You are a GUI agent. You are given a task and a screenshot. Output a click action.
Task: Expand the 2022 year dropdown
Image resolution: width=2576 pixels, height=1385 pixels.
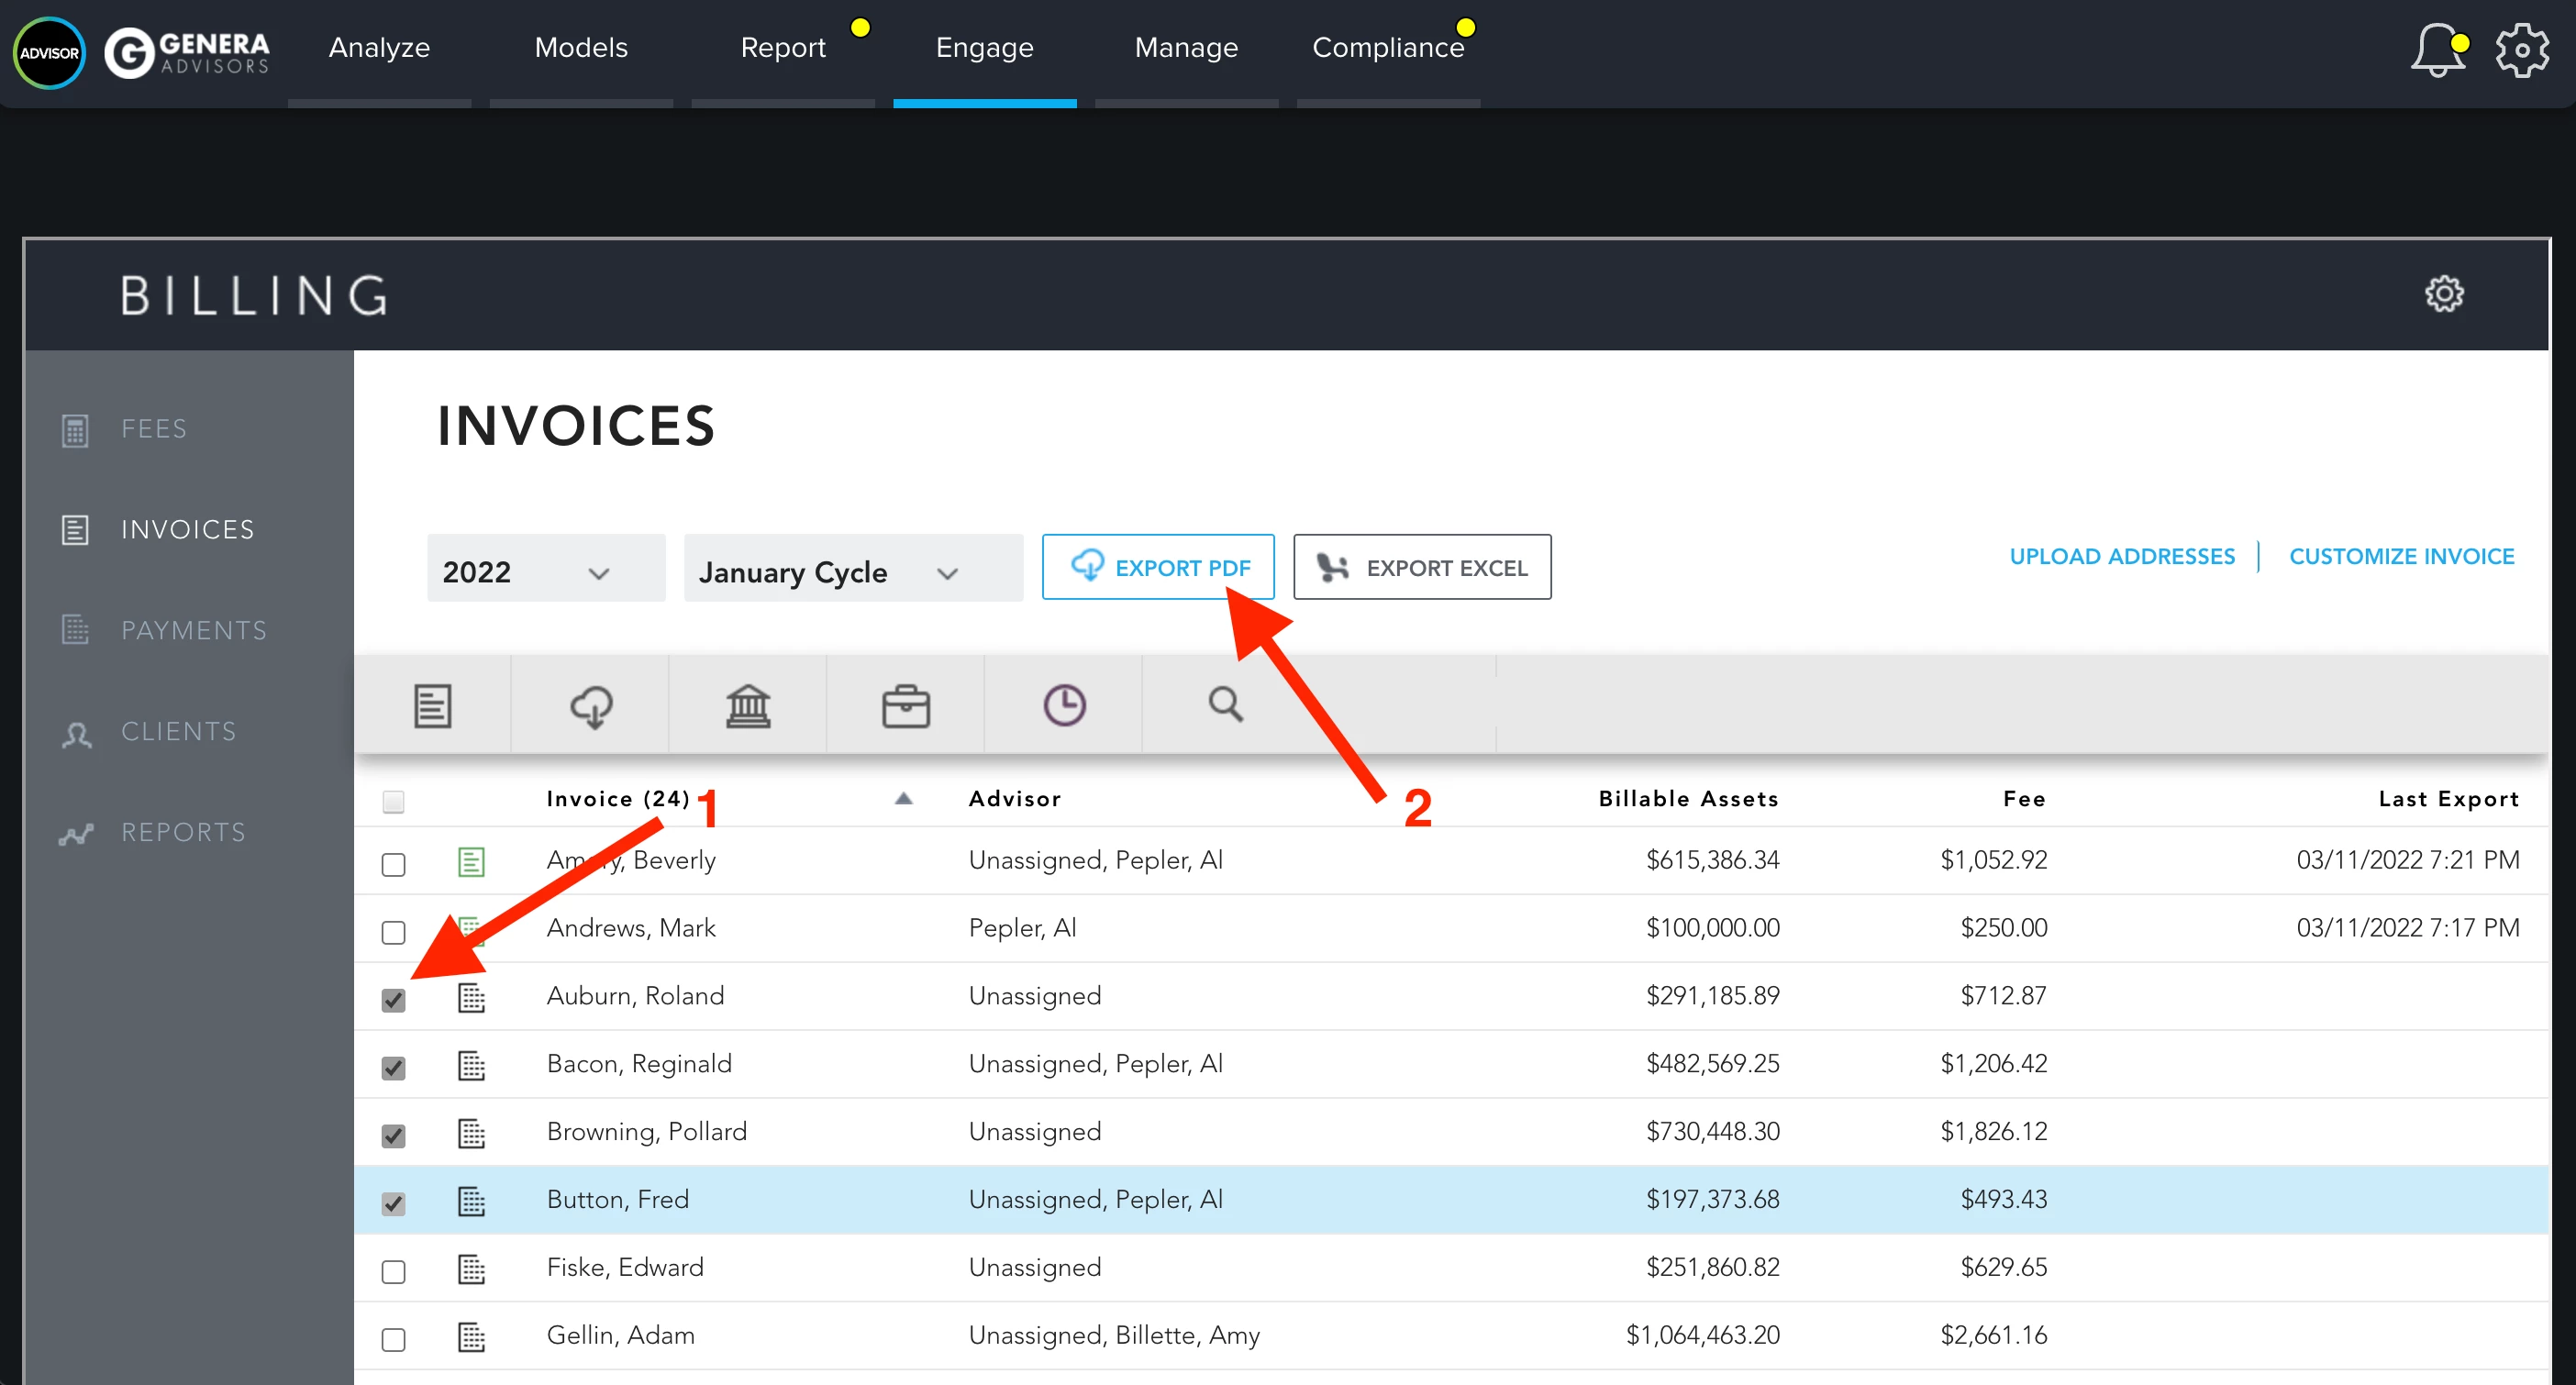pyautogui.click(x=546, y=571)
